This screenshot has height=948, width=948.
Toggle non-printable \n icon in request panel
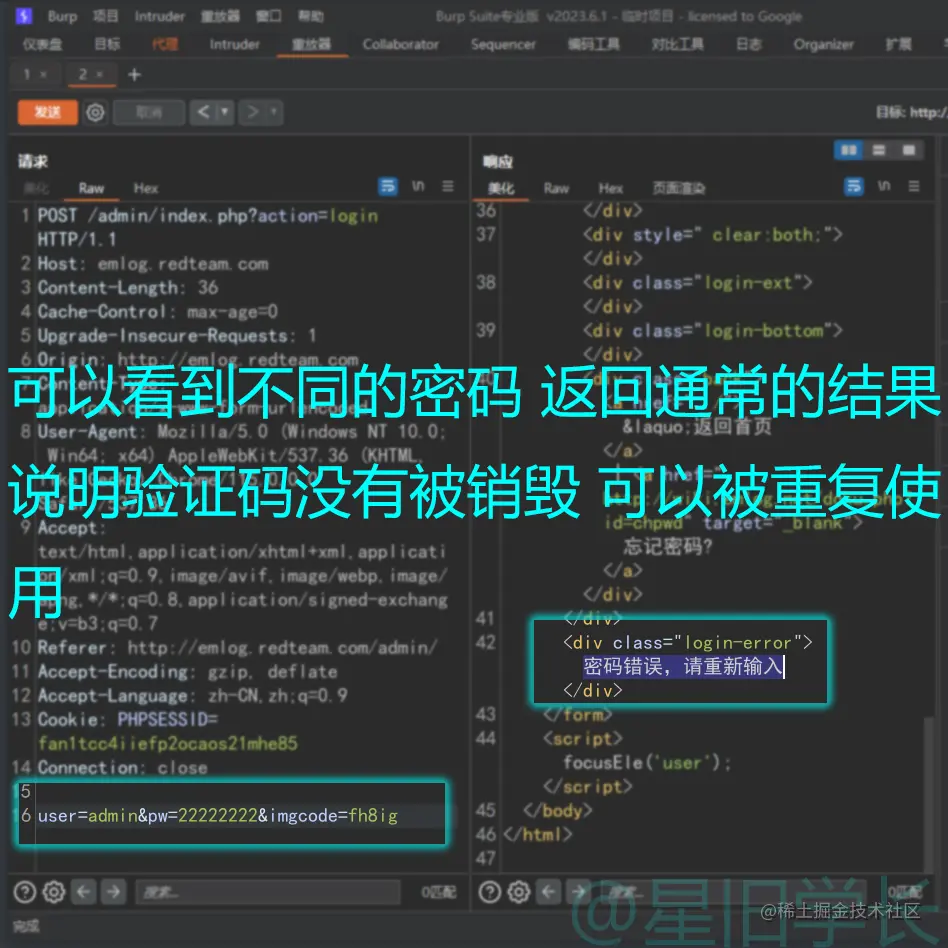[418, 186]
